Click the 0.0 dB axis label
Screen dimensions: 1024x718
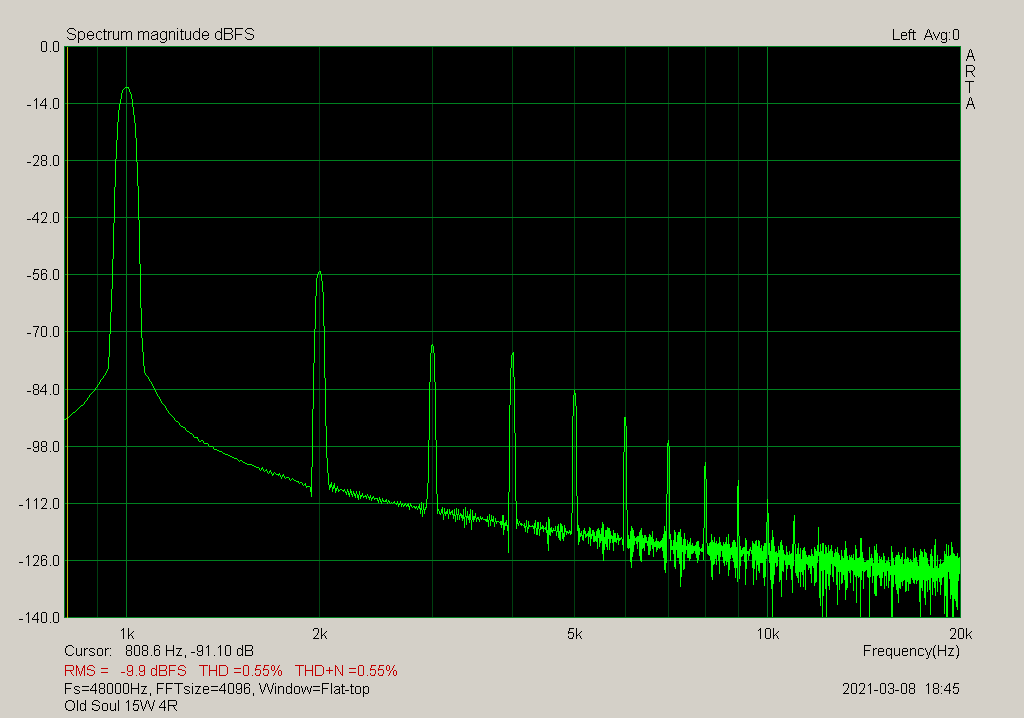50,47
